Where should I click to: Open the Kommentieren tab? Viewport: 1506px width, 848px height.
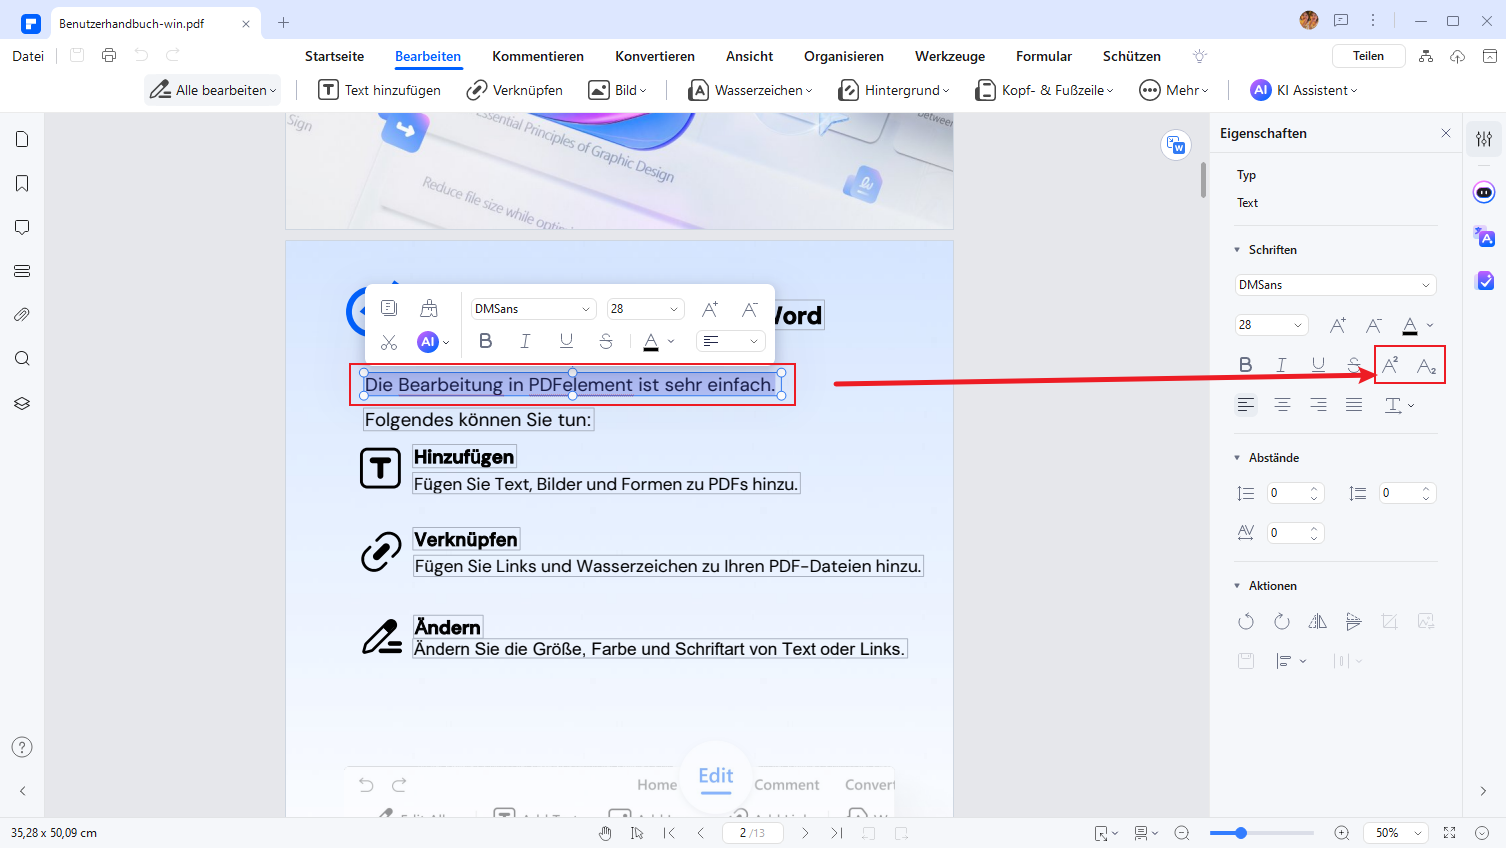(x=538, y=56)
